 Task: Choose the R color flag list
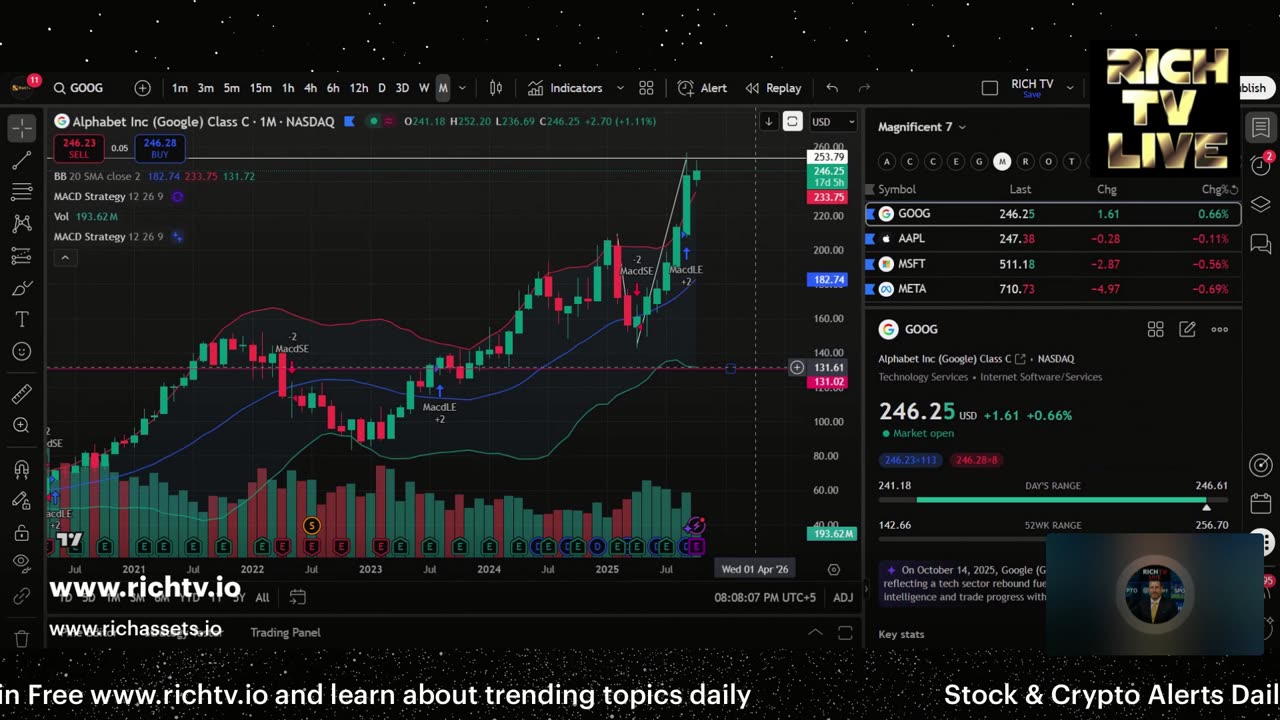pos(1025,161)
